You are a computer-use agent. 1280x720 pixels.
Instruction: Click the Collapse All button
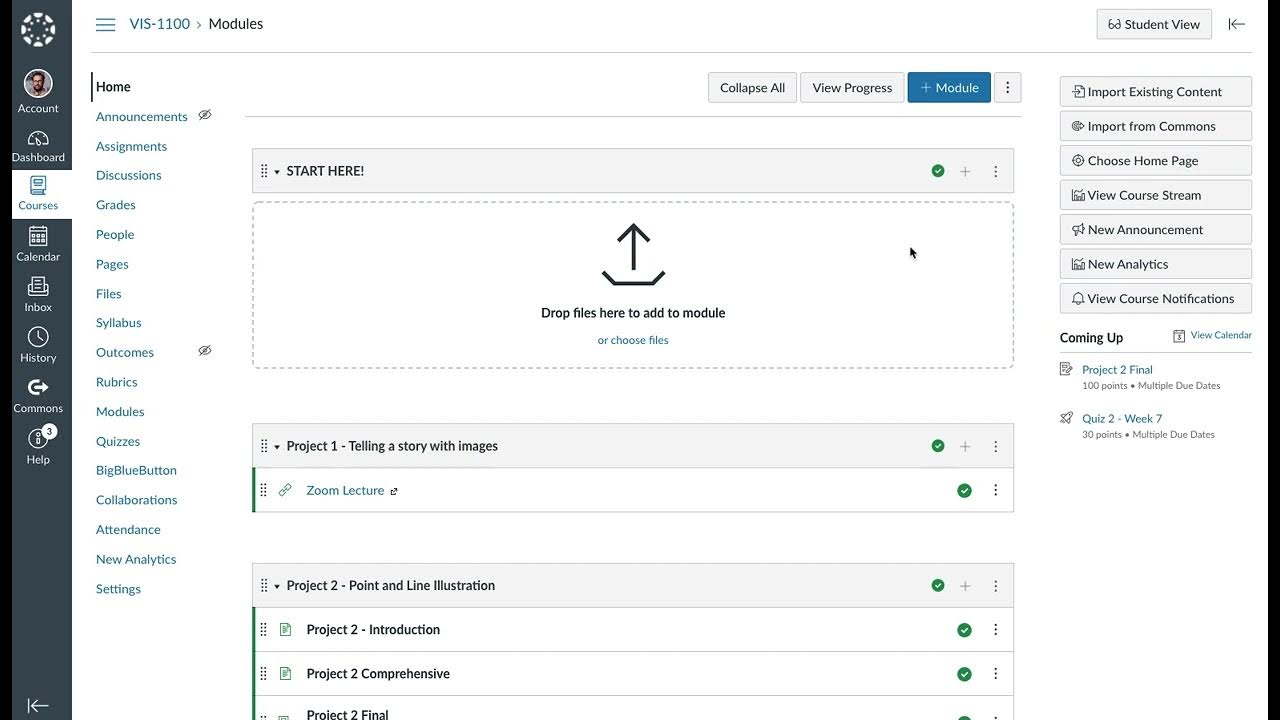[752, 87]
